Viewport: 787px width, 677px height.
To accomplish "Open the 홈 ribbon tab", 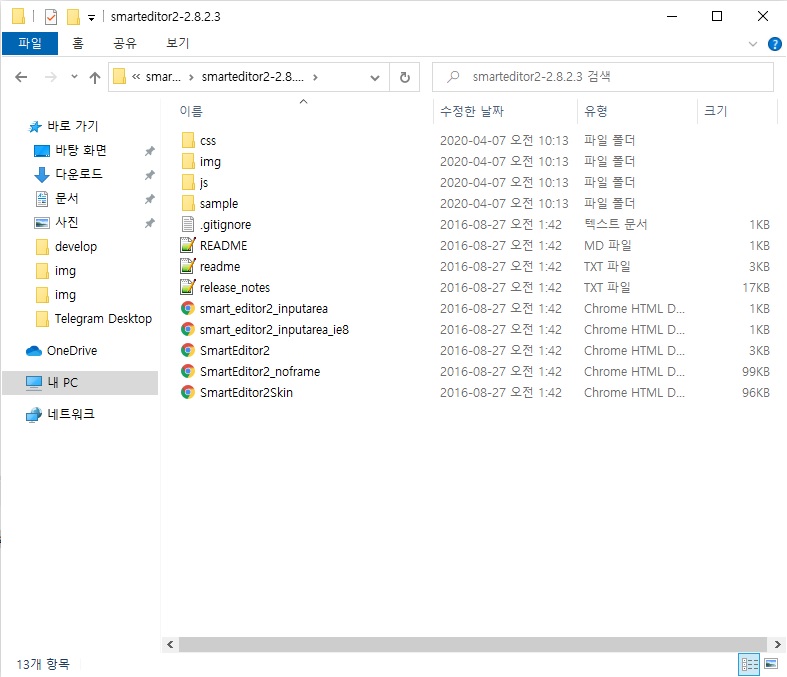I will click(x=78, y=43).
